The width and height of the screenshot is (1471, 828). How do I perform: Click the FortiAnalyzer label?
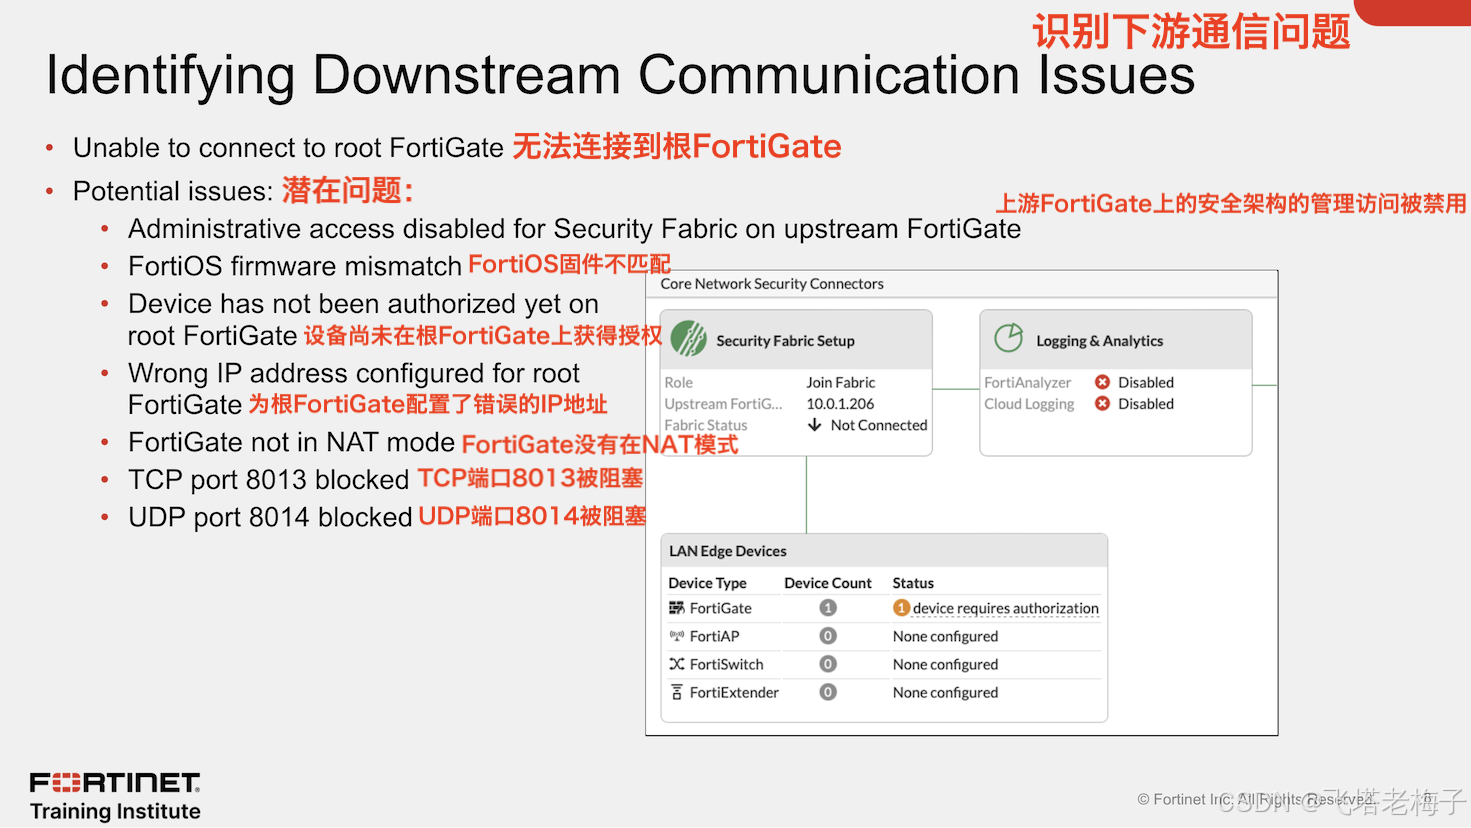click(1027, 382)
